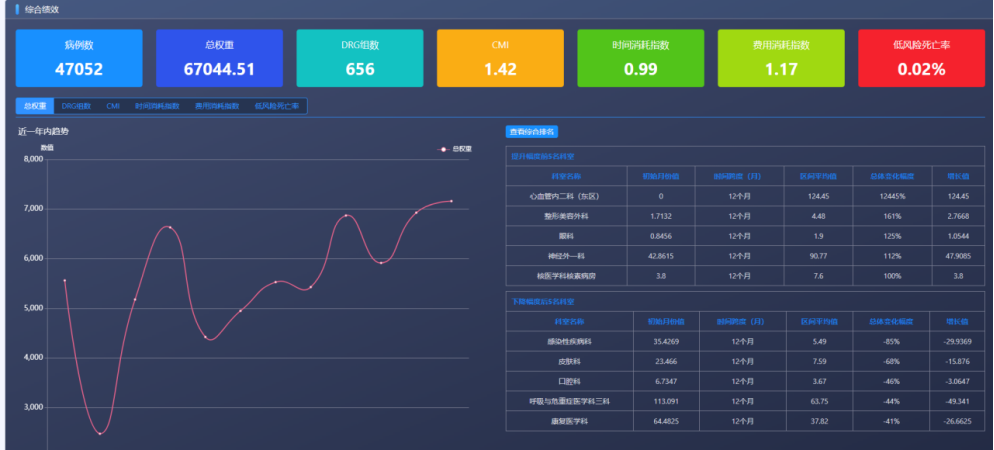994x450 pixels.
Task: Click the 64.4825 initial month value
Action: click(666, 421)
